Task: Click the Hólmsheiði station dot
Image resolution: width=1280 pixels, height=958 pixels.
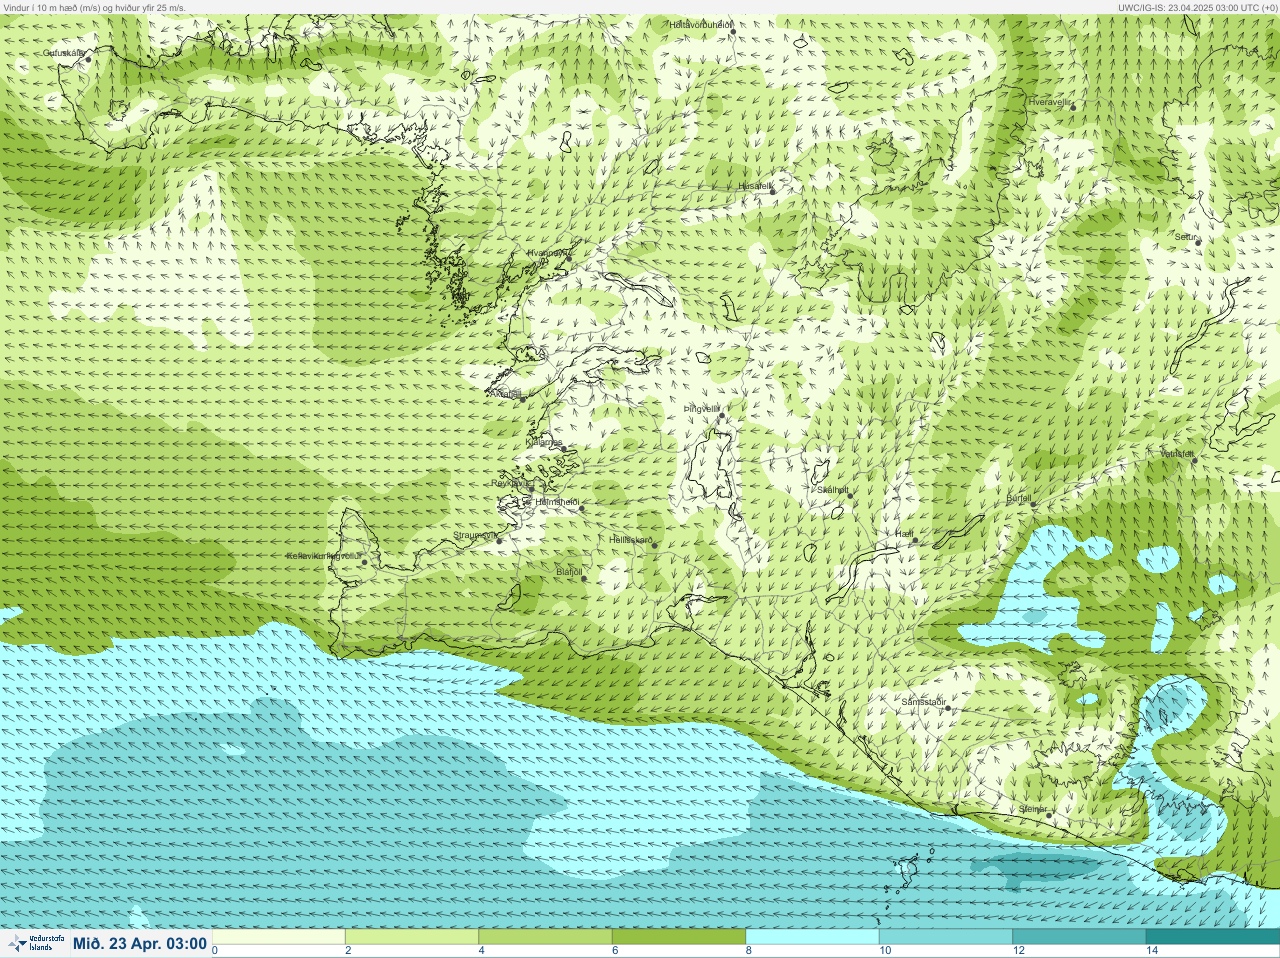Action: tap(582, 509)
